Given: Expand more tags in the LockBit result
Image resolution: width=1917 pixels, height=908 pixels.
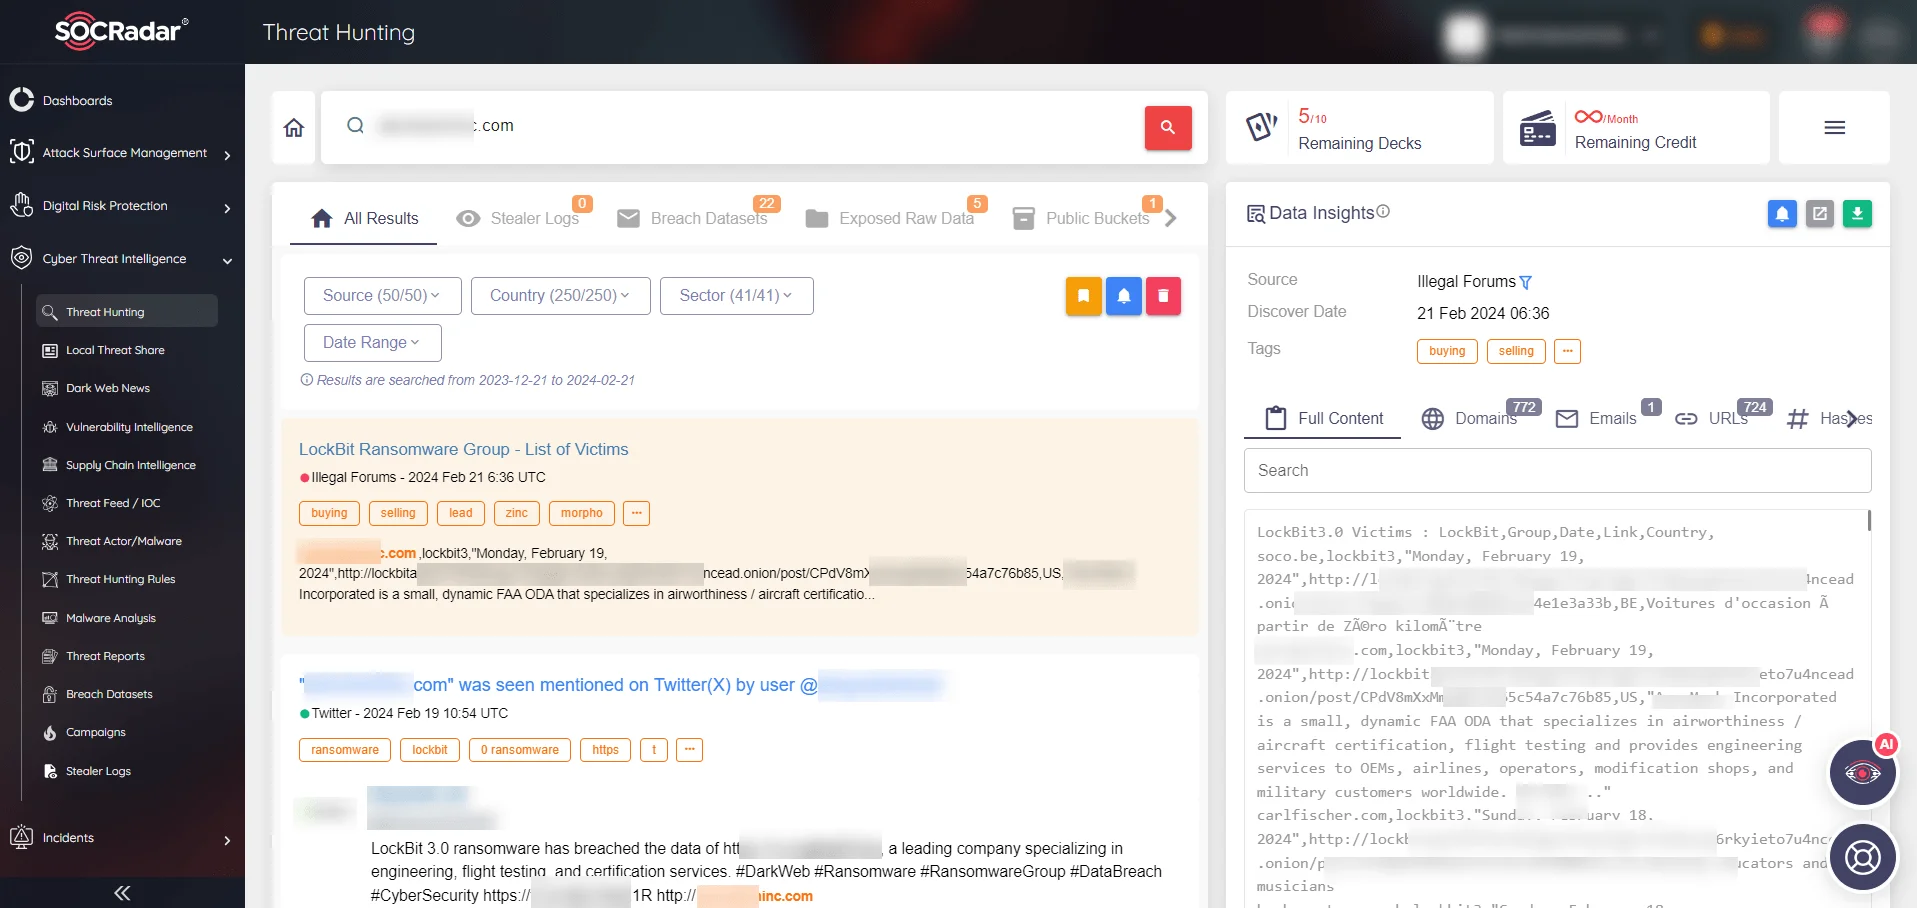Looking at the screenshot, I should click(636, 513).
